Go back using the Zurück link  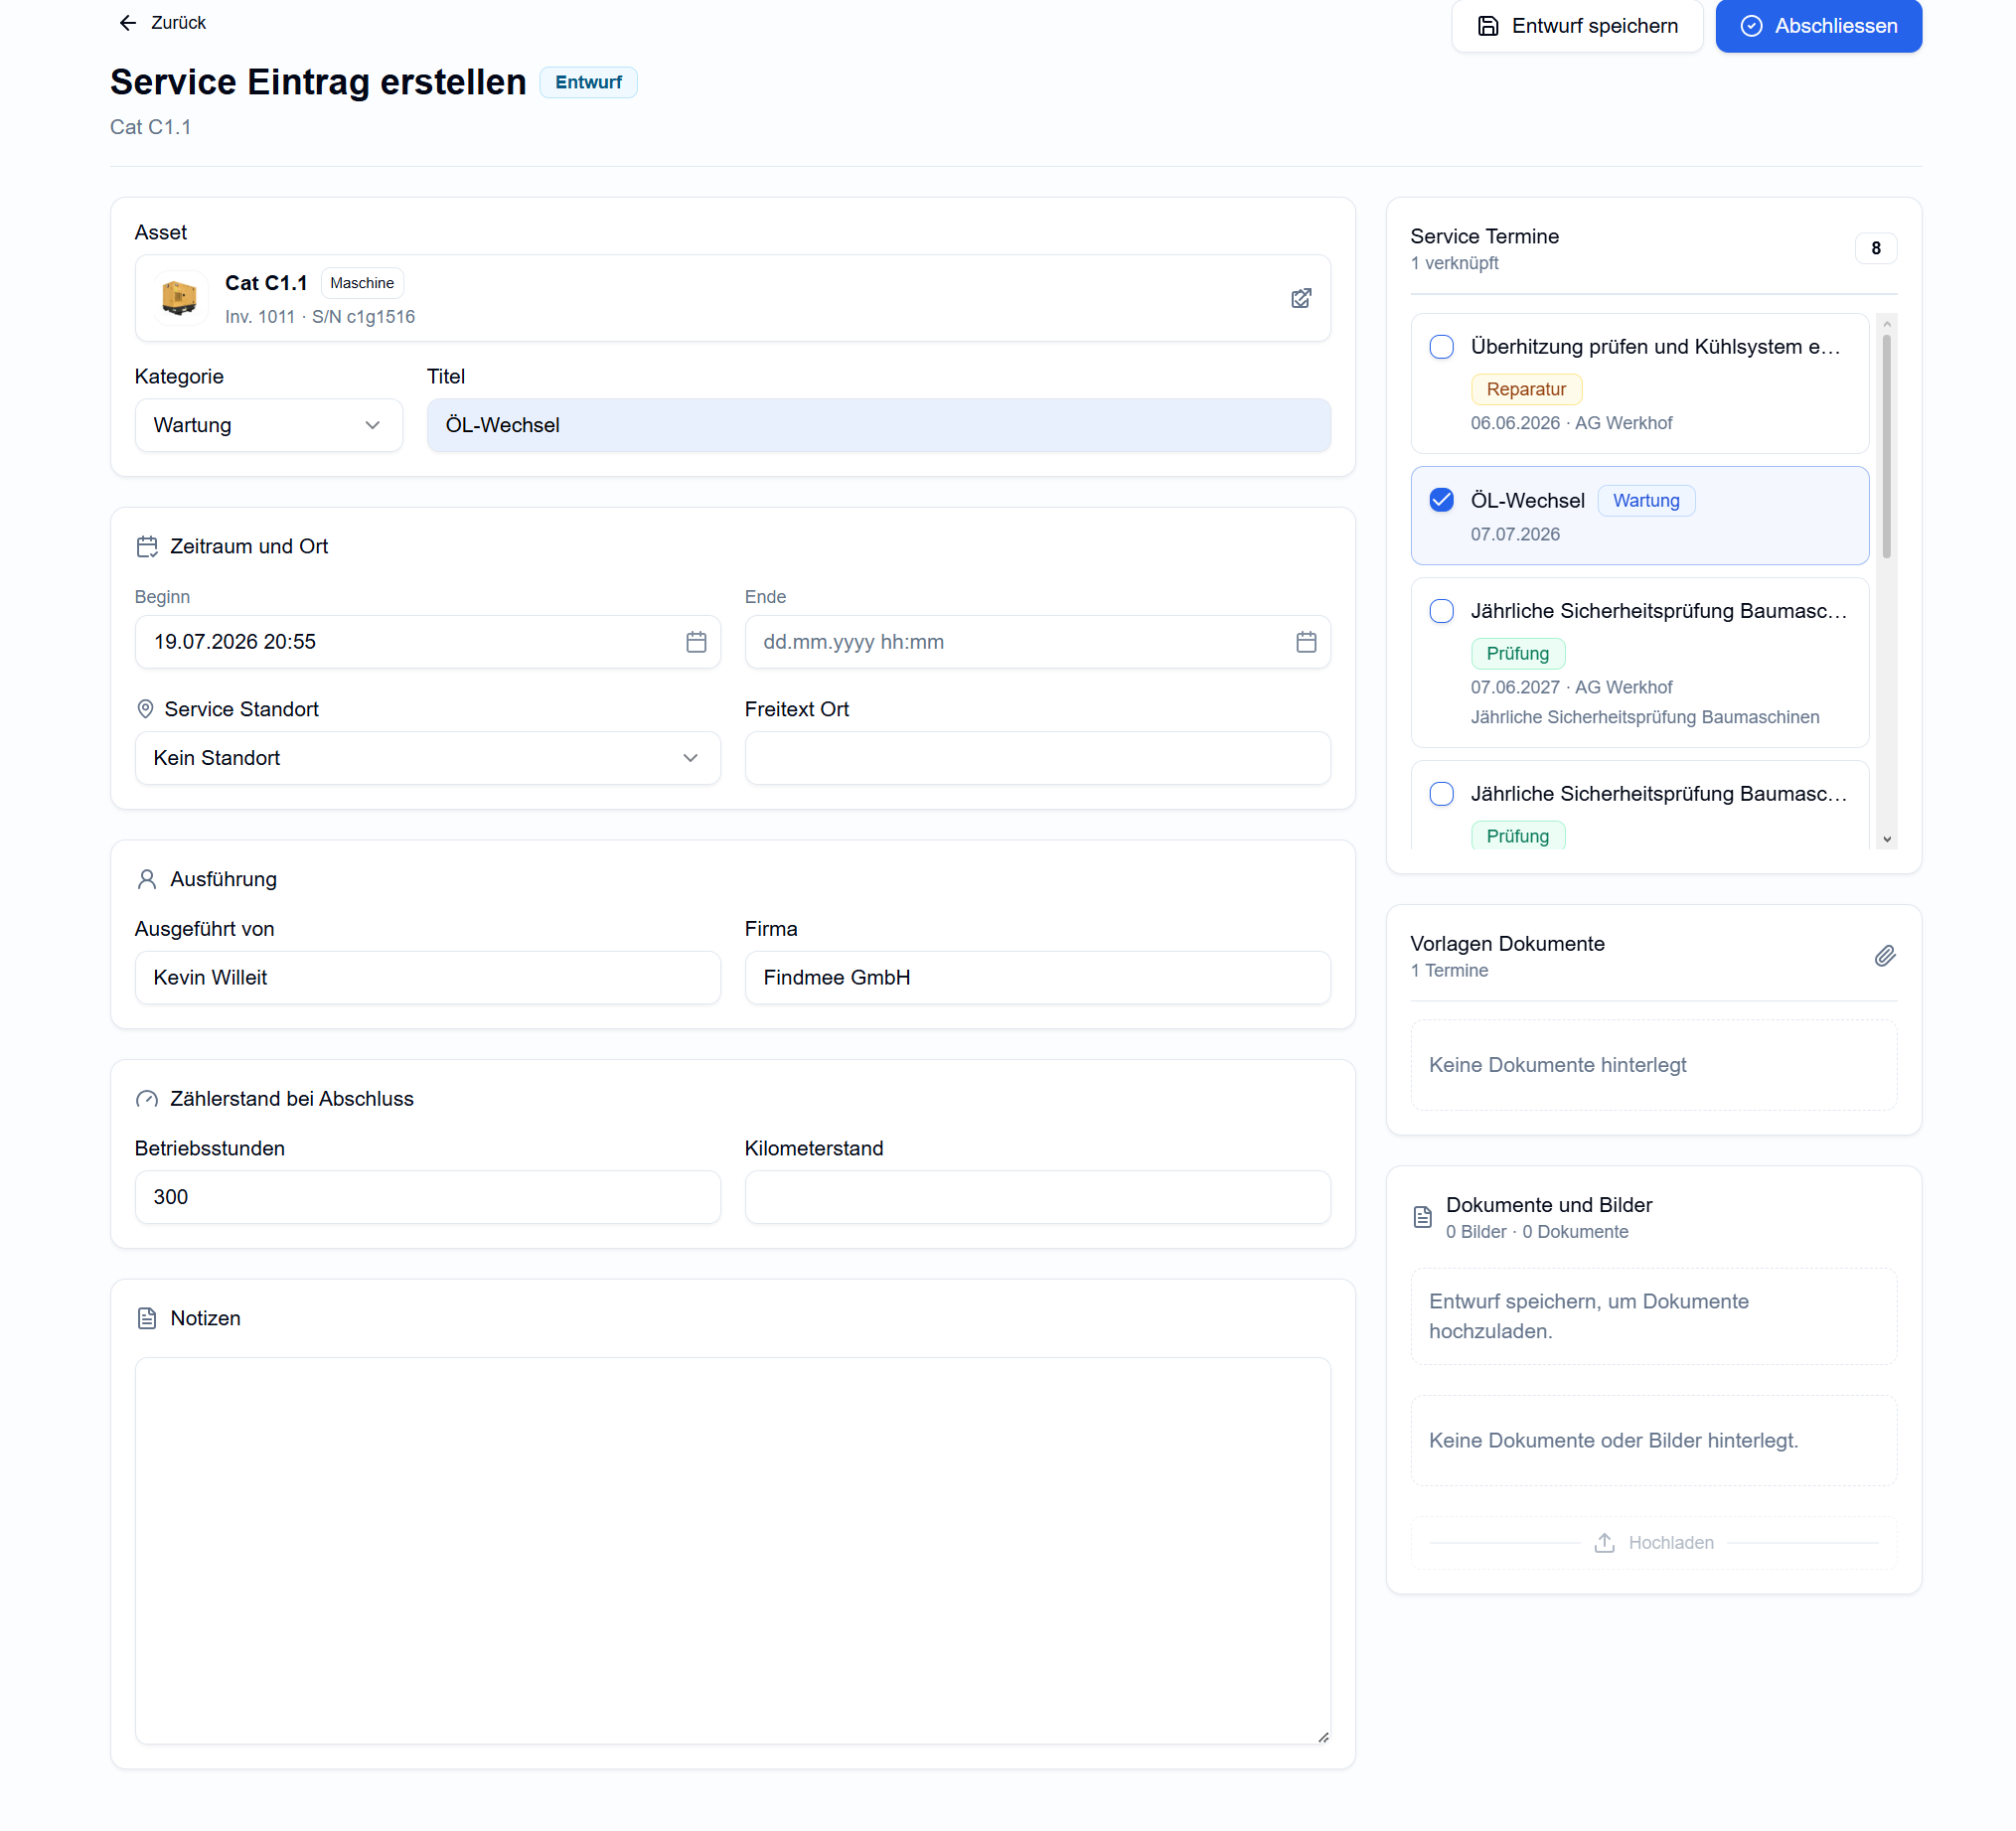coord(162,23)
